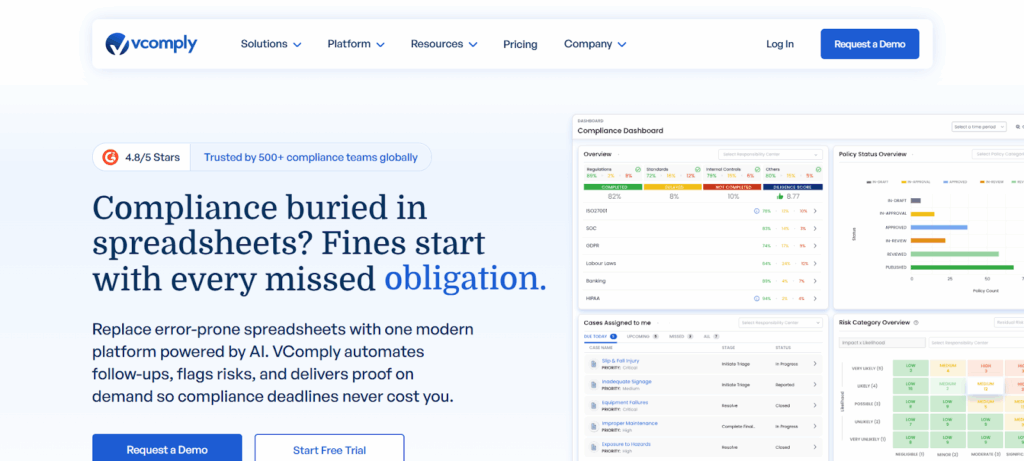Click the info icon beside ISO27001 percentages
Viewport: 1024px width, 461px height.
pos(756,211)
